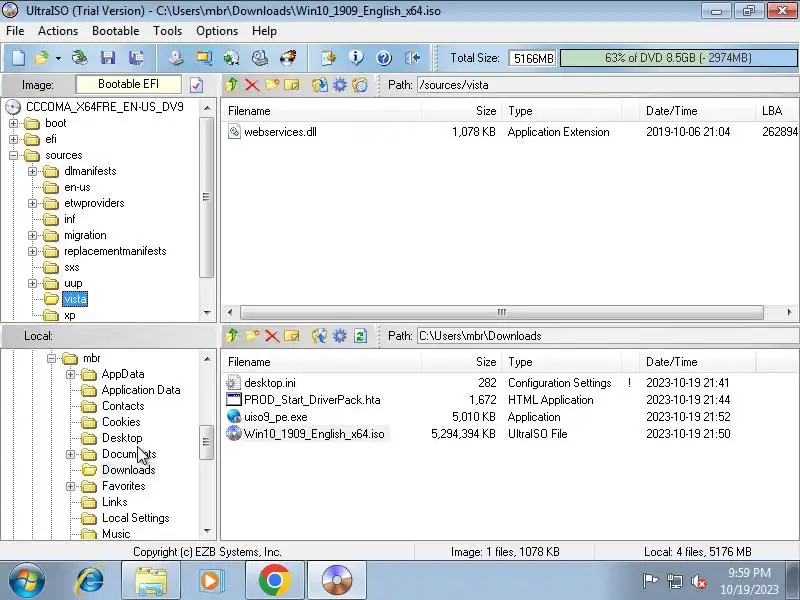
Task: Click the Open image file folder icon
Action: coord(41,58)
